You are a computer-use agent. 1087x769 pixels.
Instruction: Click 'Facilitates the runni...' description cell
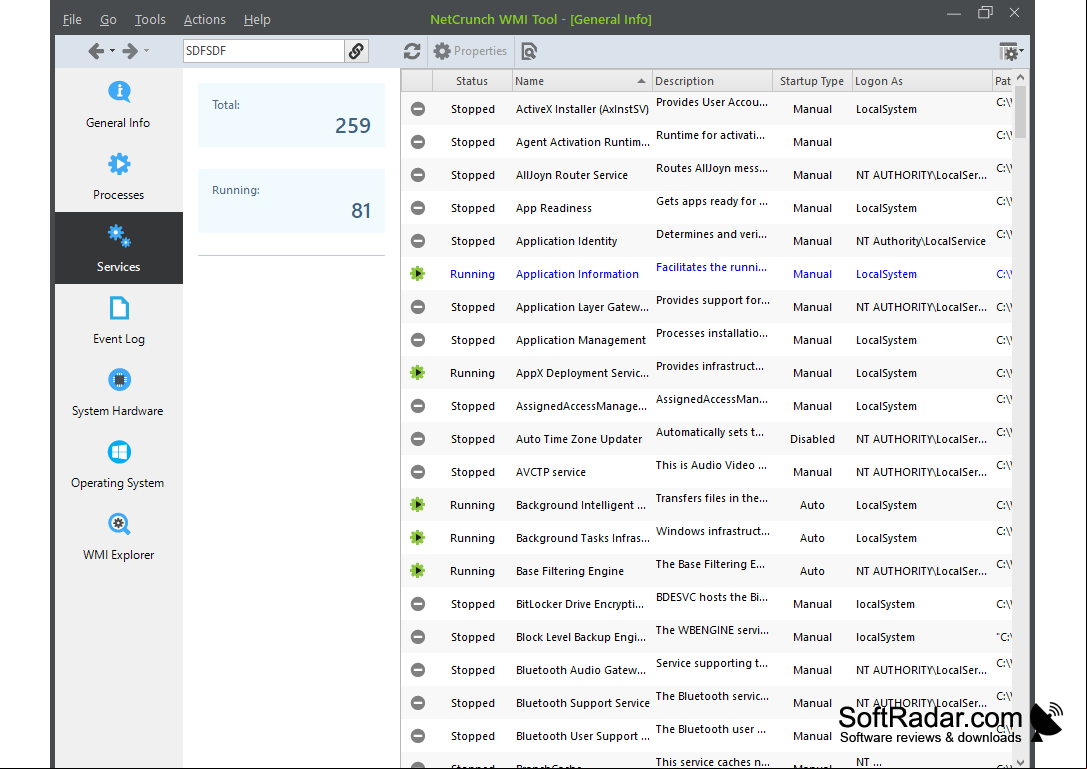tap(711, 267)
